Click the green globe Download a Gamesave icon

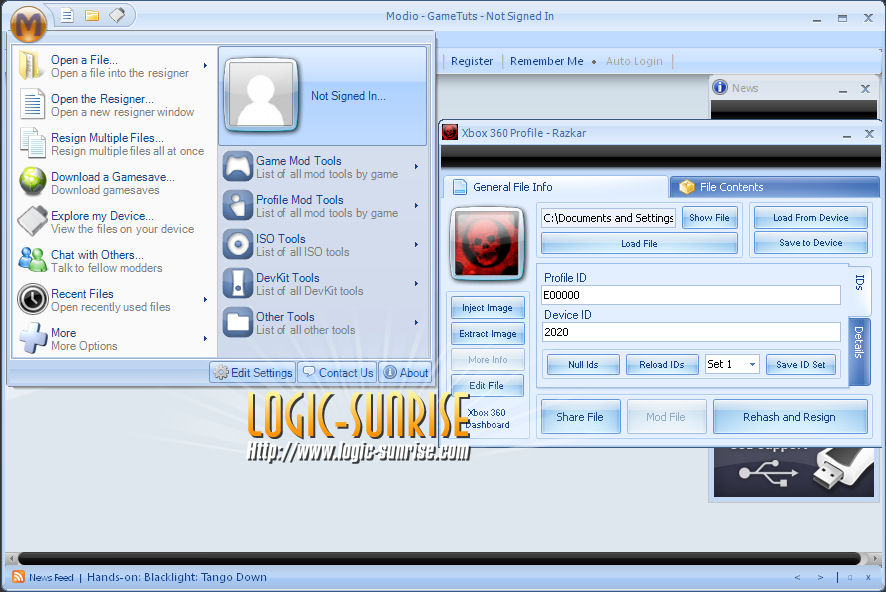pyautogui.click(x=32, y=181)
